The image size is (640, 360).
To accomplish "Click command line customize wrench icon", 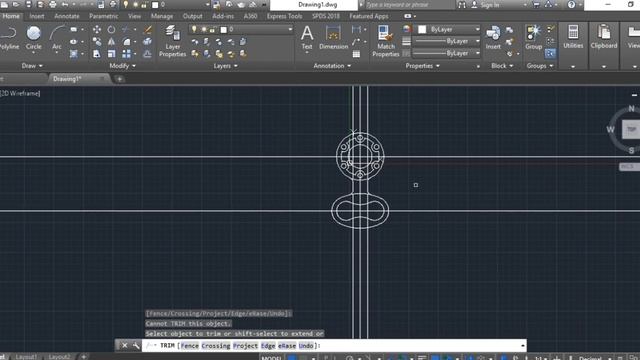I will coord(136,345).
